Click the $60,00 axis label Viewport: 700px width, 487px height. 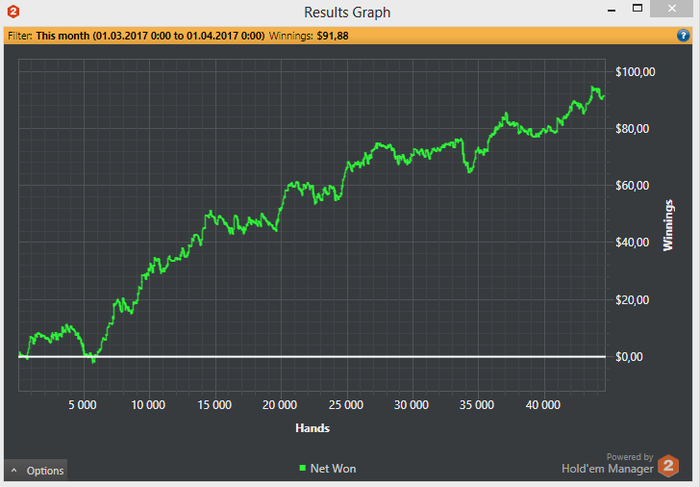pos(632,186)
